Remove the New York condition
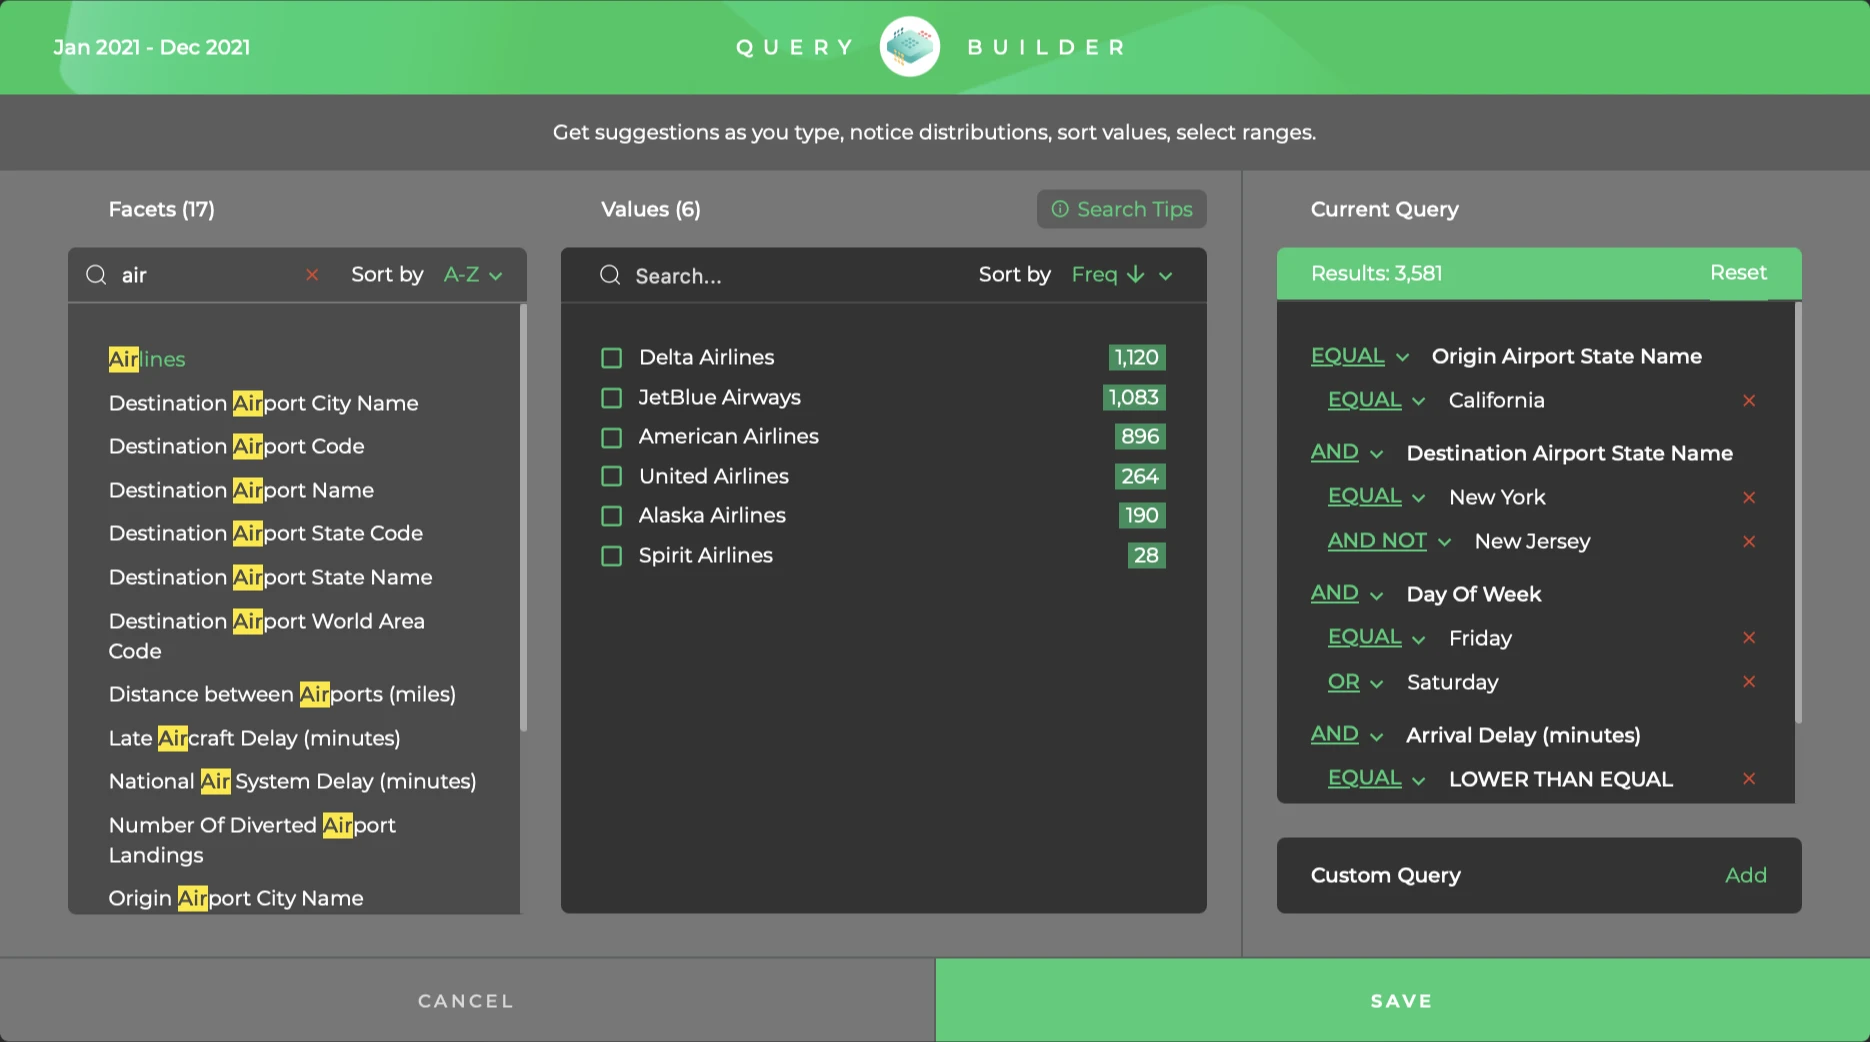1870x1042 pixels. coord(1749,497)
